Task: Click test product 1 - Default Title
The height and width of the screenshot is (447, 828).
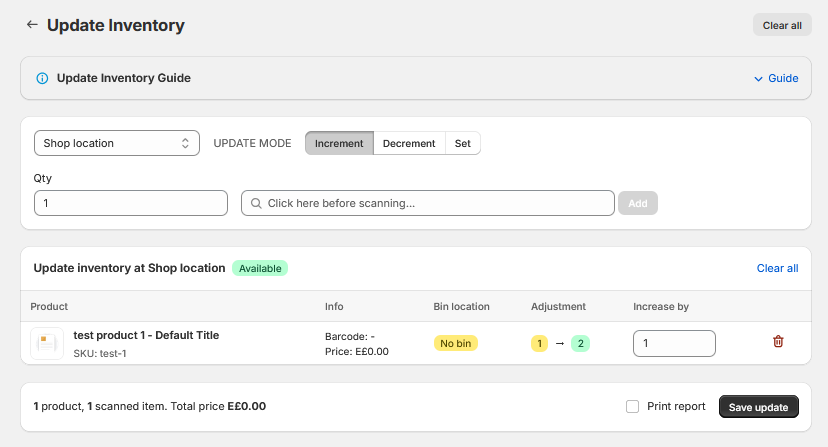Action: coord(146,335)
